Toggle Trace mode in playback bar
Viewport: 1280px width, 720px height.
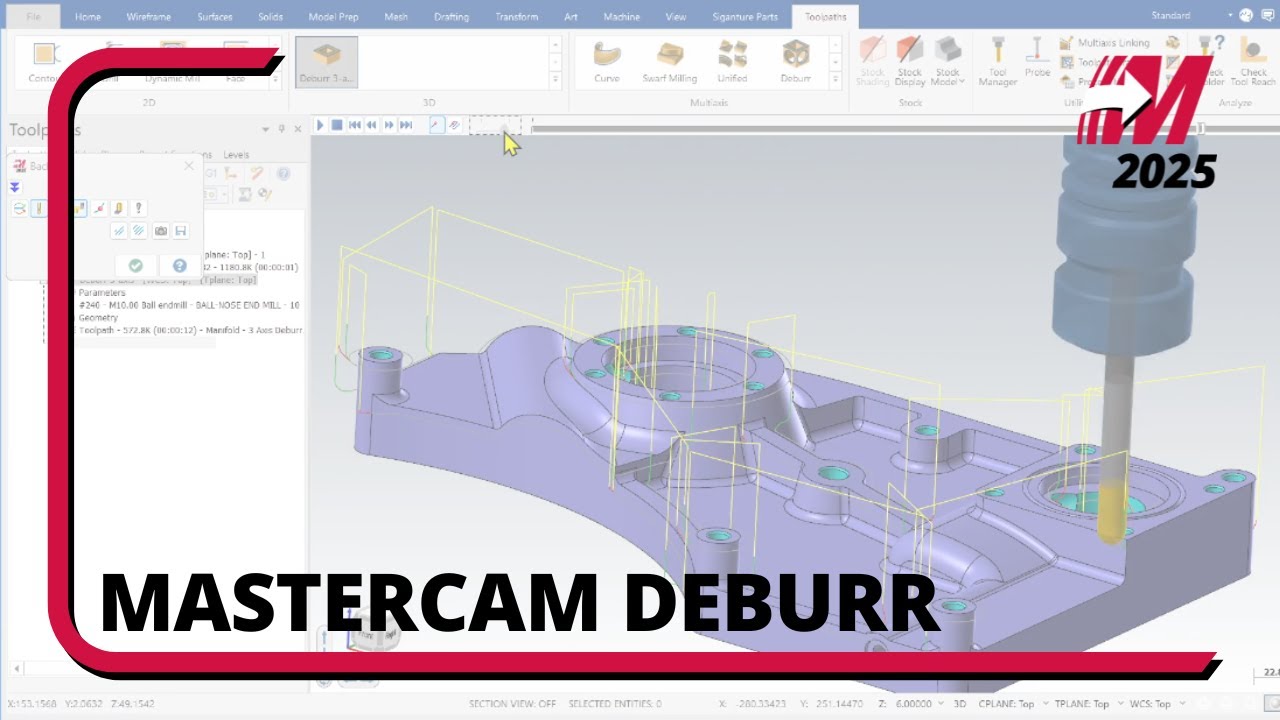click(x=436, y=125)
